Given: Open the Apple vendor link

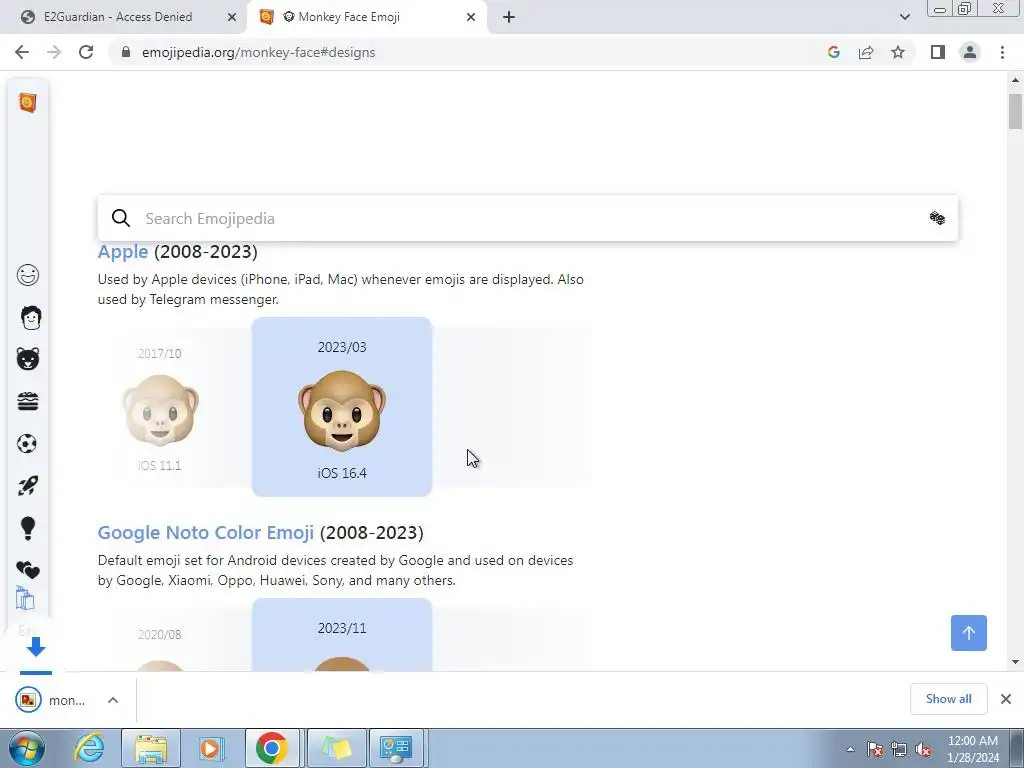Looking at the screenshot, I should coord(123,251).
